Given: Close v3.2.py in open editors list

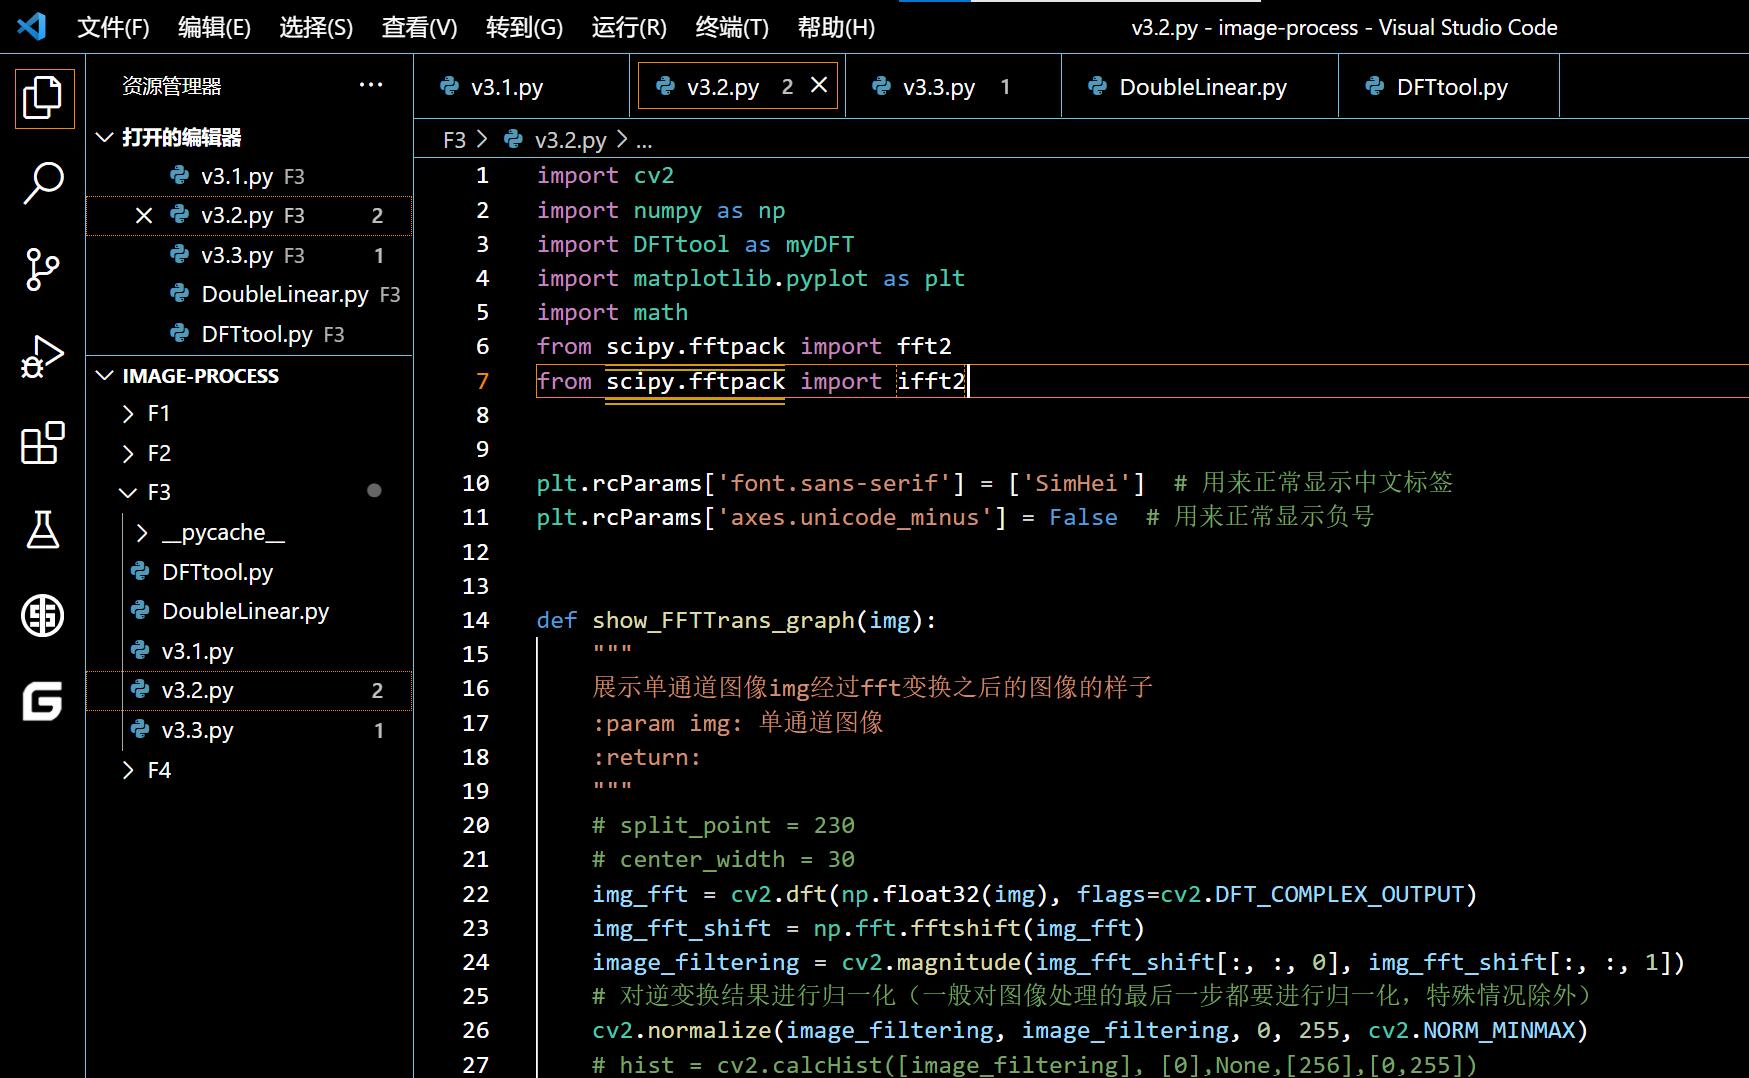Looking at the screenshot, I should (x=144, y=215).
